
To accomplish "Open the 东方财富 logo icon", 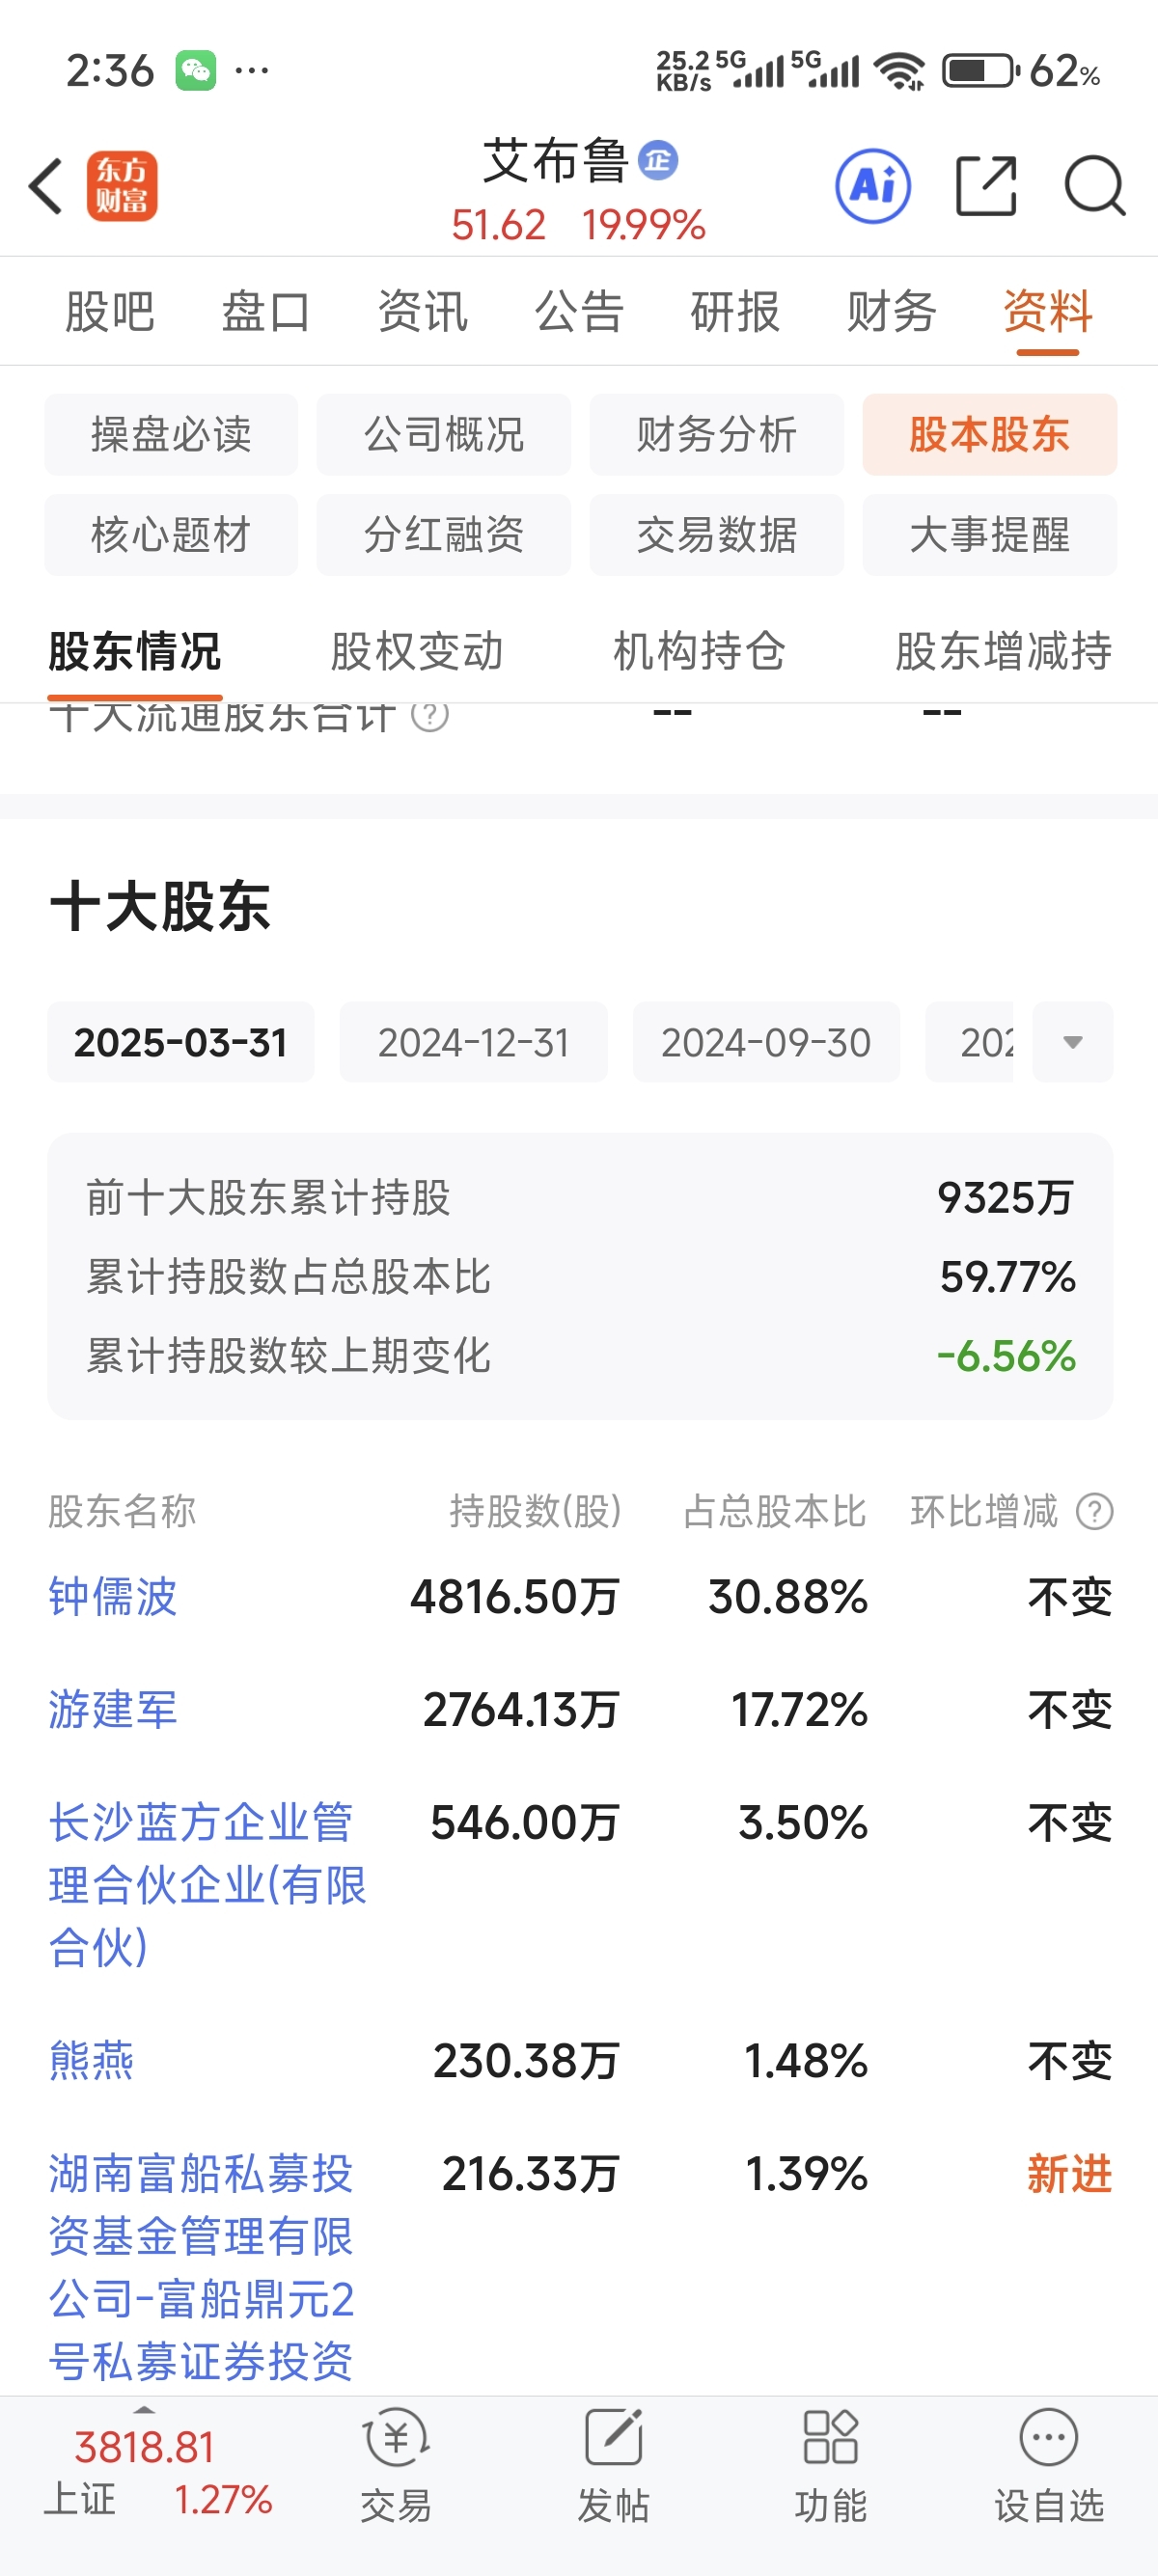I will click(x=122, y=186).
